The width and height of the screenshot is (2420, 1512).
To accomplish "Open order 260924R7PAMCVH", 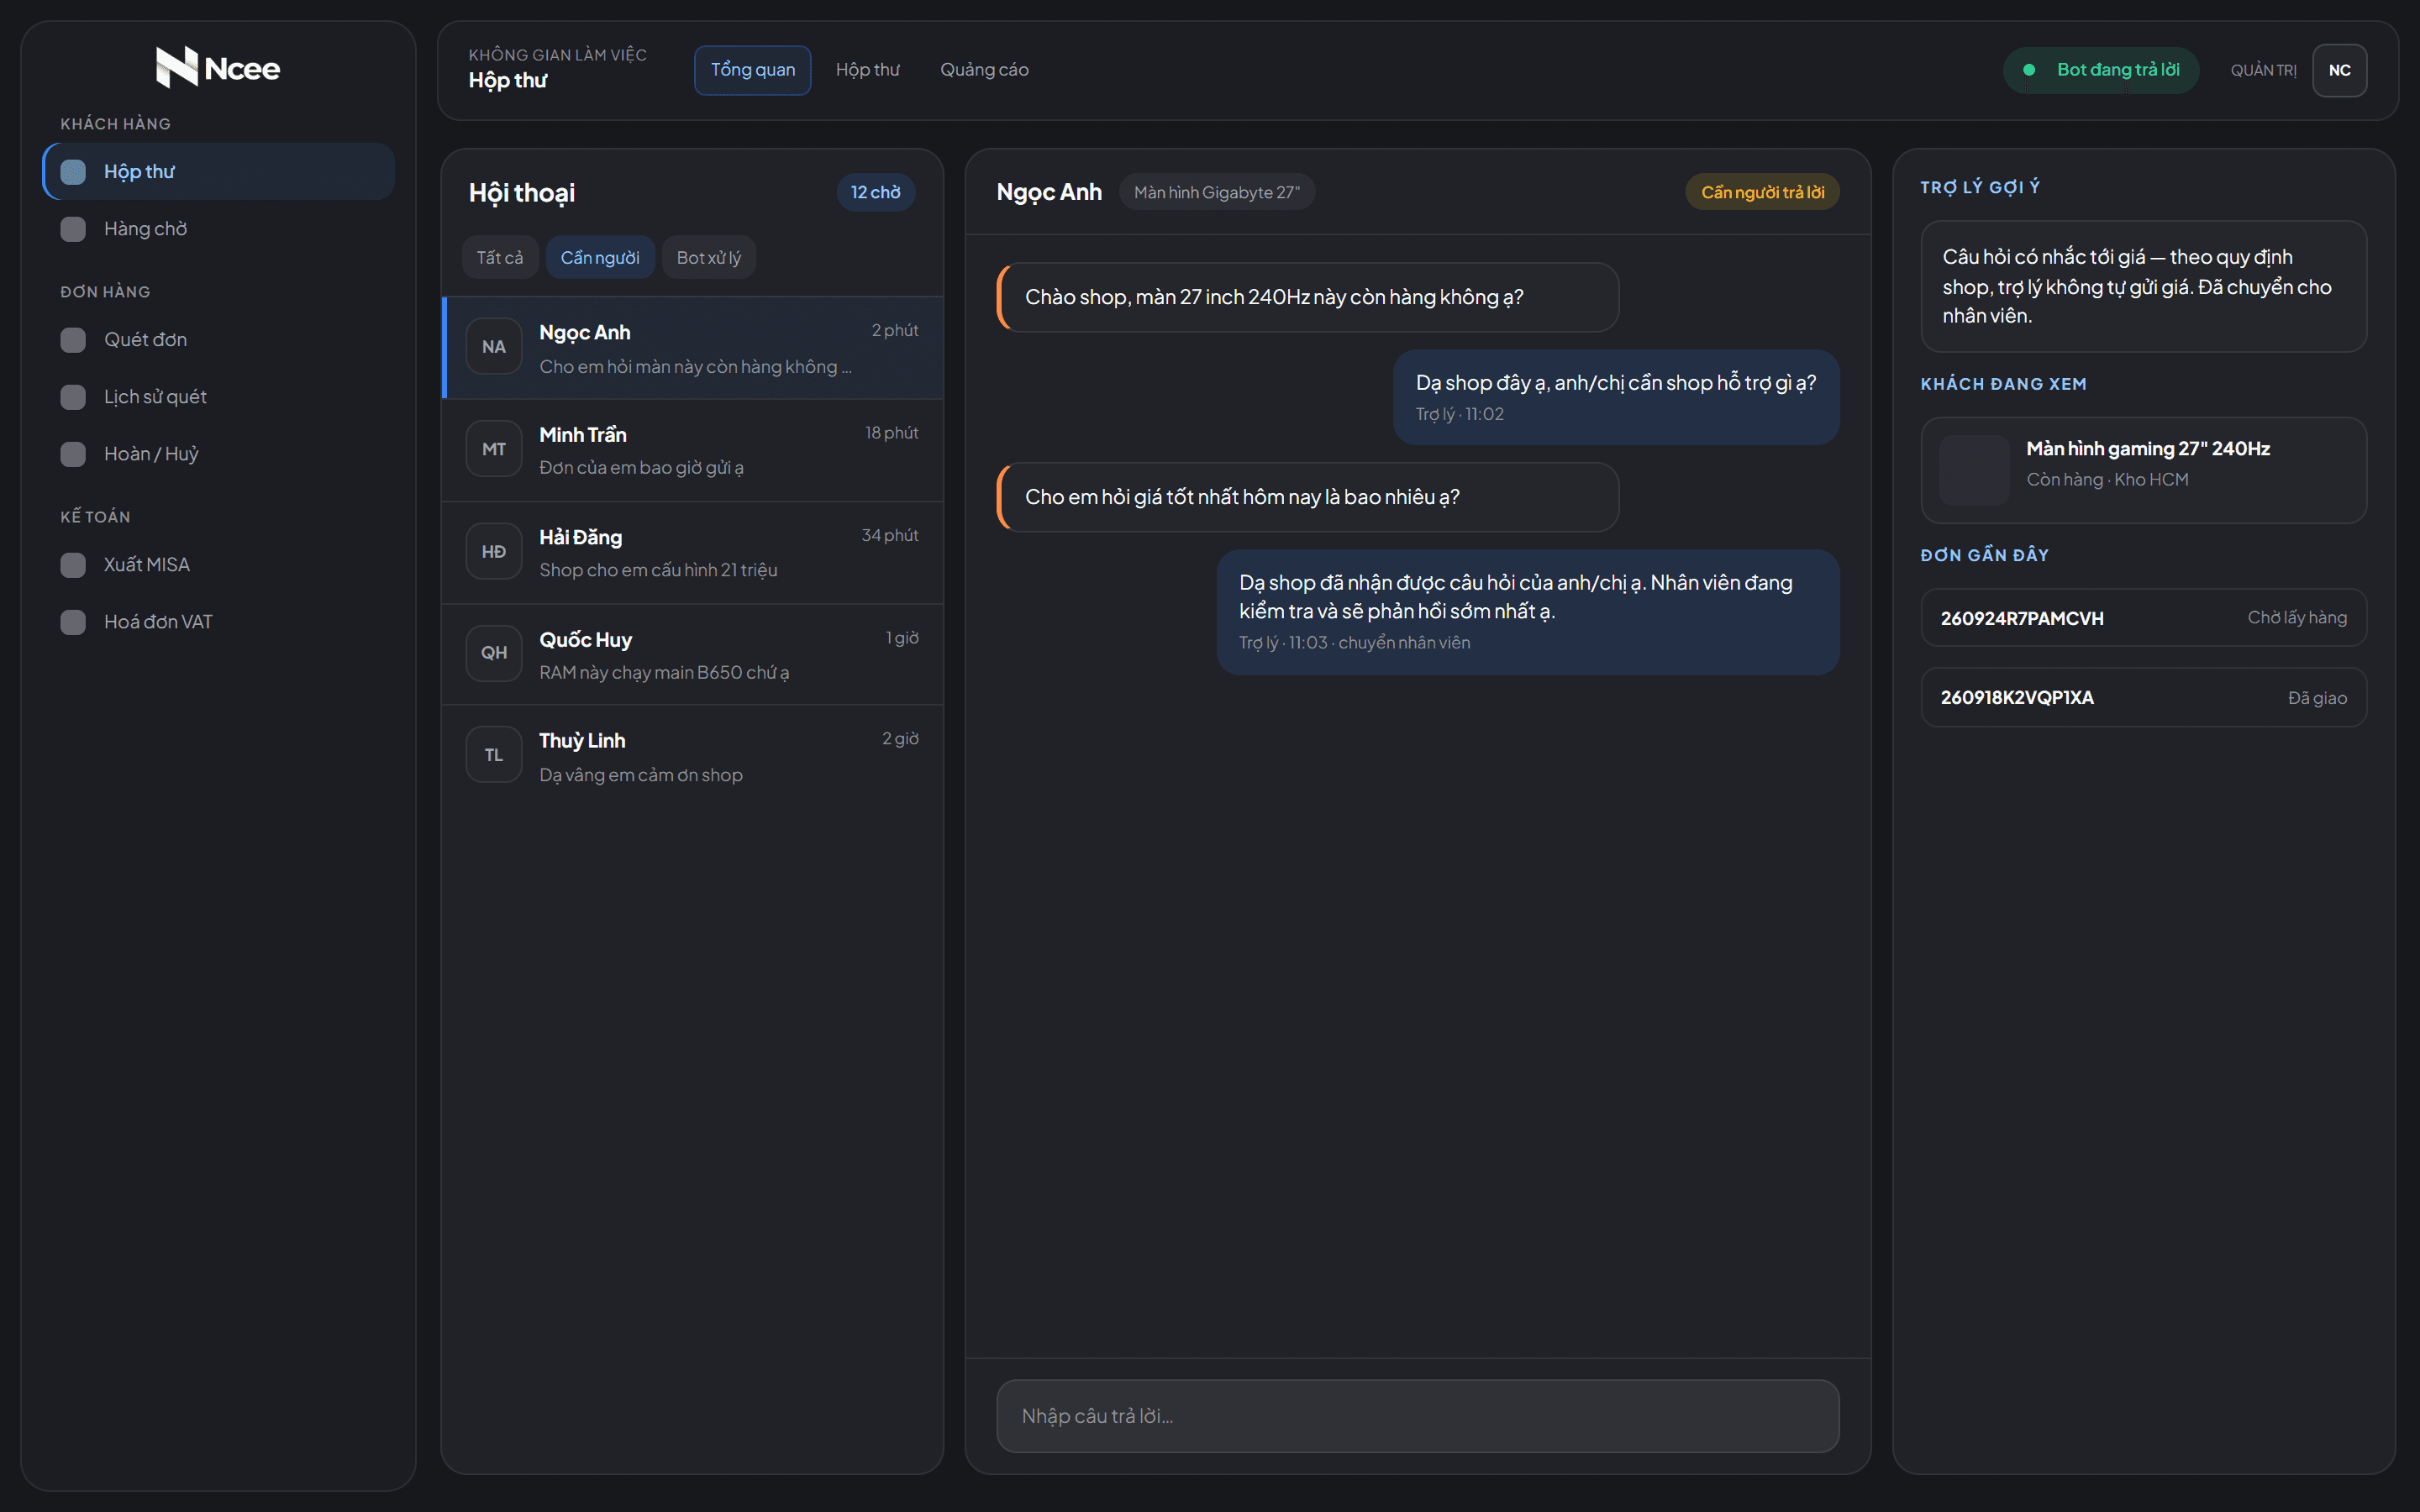I will point(2143,618).
